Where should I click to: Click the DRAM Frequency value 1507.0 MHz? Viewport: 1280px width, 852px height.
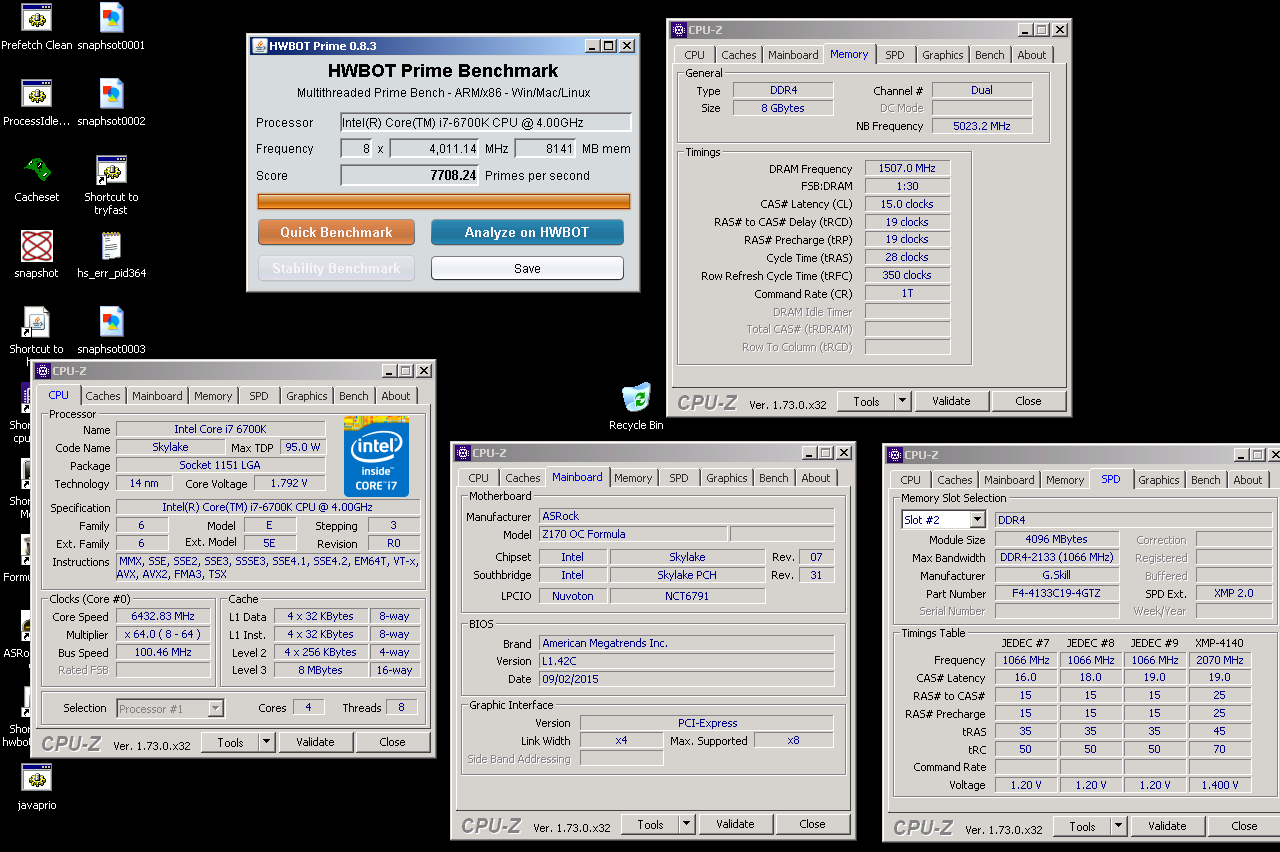click(907, 169)
